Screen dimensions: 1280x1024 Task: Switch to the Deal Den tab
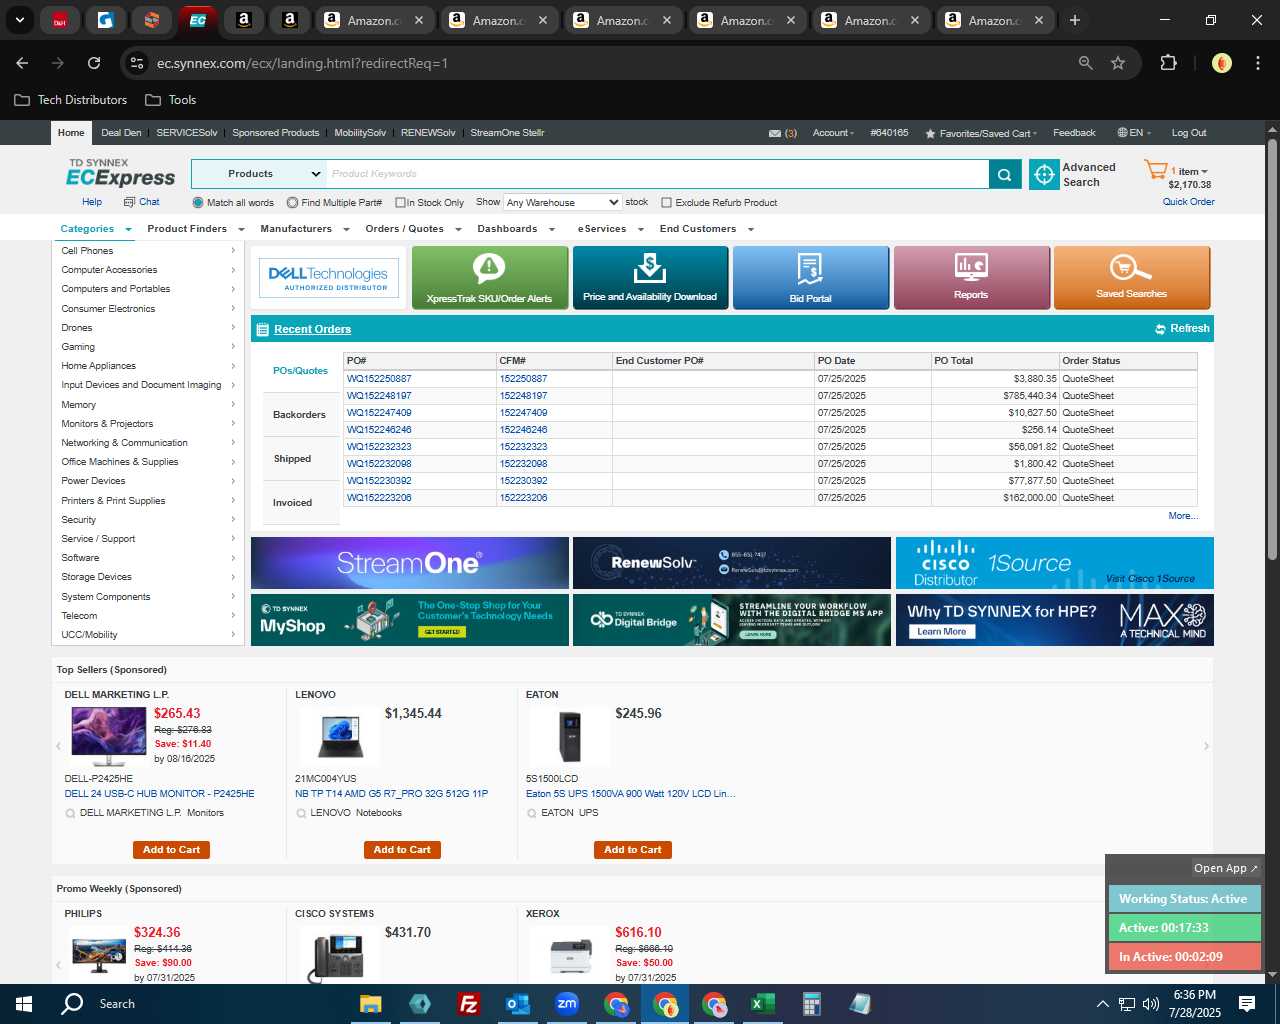tap(121, 133)
